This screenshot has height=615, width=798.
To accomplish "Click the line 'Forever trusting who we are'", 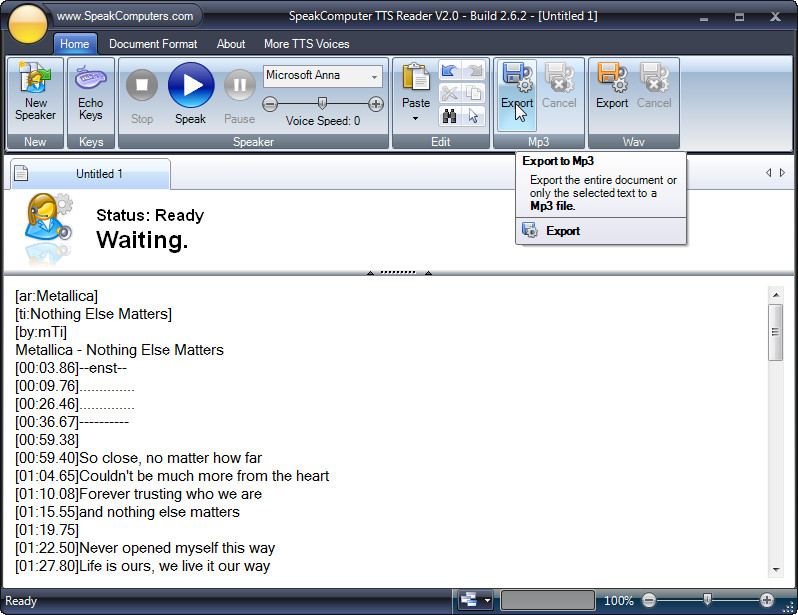I will [x=170, y=494].
